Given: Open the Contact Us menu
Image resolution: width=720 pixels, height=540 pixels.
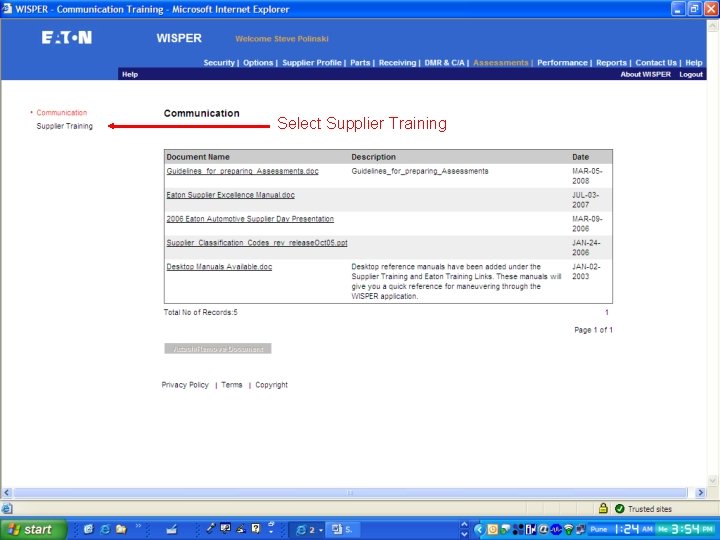Looking at the screenshot, I should coord(656,62).
